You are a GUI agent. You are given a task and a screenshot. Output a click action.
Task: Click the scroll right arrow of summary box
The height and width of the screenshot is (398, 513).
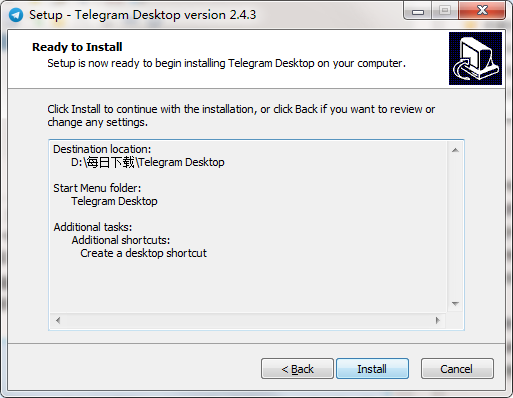click(438, 320)
